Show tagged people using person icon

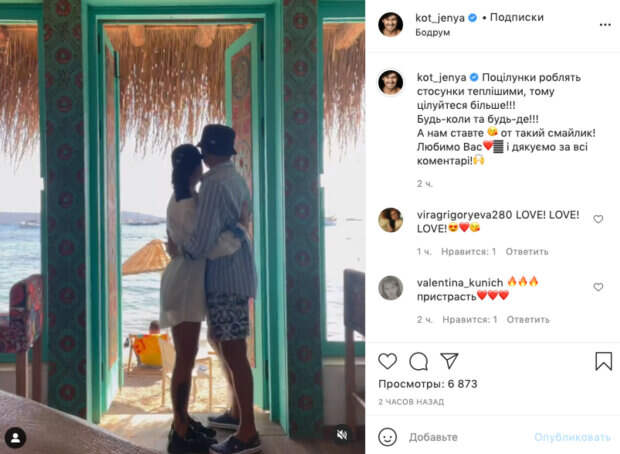(16, 438)
